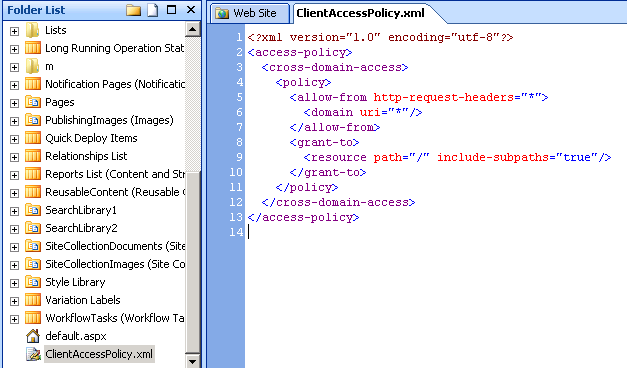Click the resource path include-subpaths line
This screenshot has height=368, width=627.
coord(457,157)
